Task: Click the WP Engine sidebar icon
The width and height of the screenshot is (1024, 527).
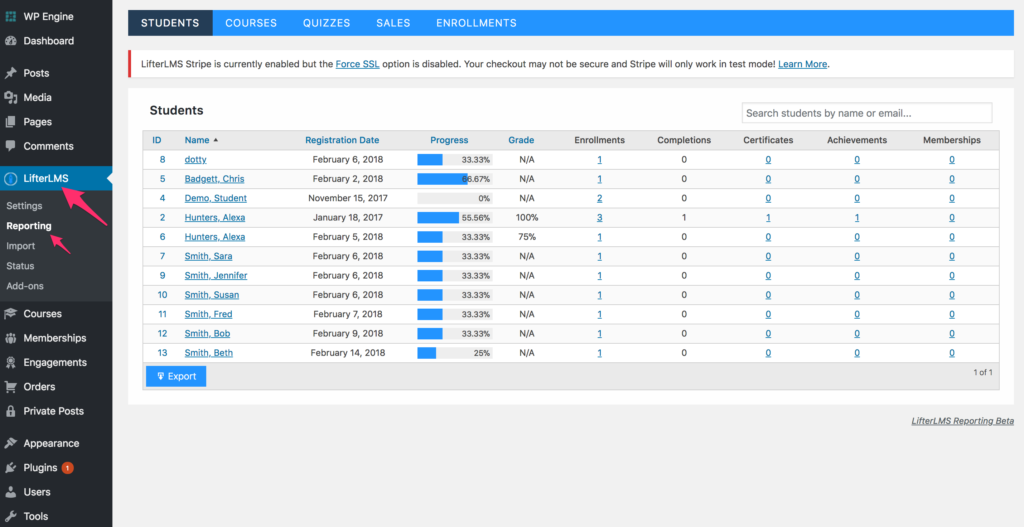Action: (x=10, y=16)
